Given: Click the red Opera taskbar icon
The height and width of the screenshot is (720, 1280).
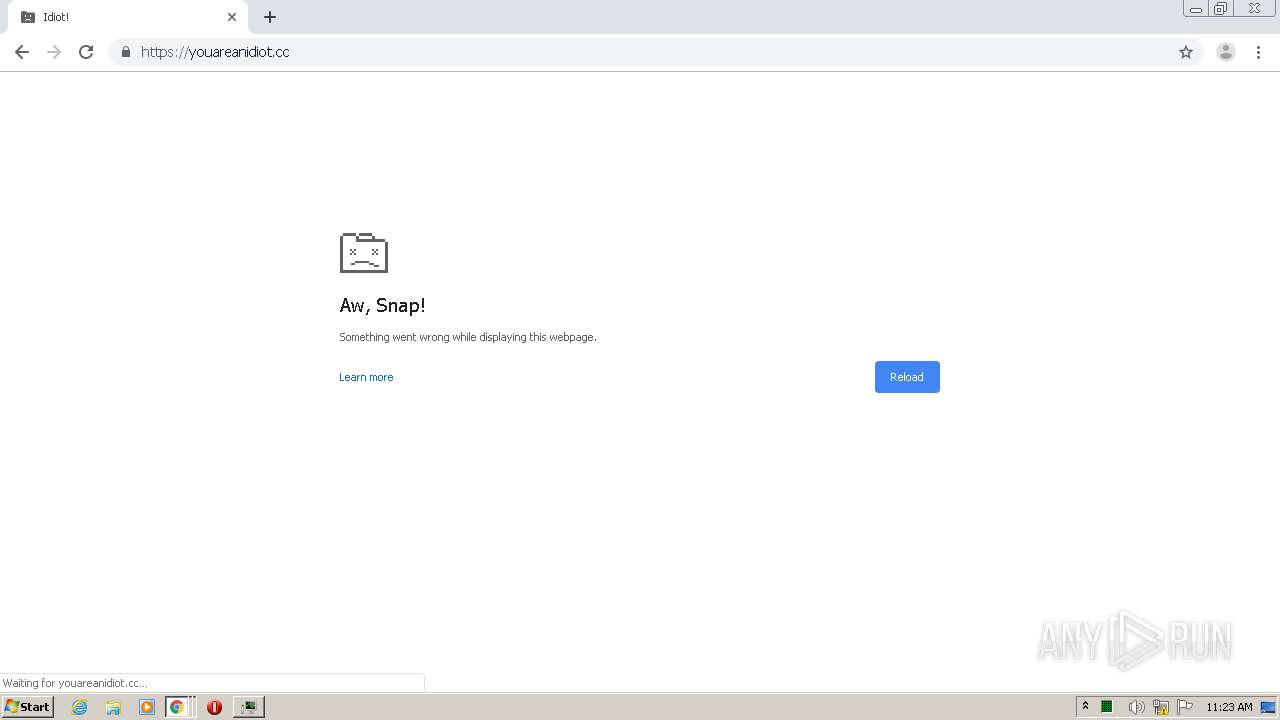Looking at the screenshot, I should [x=214, y=707].
